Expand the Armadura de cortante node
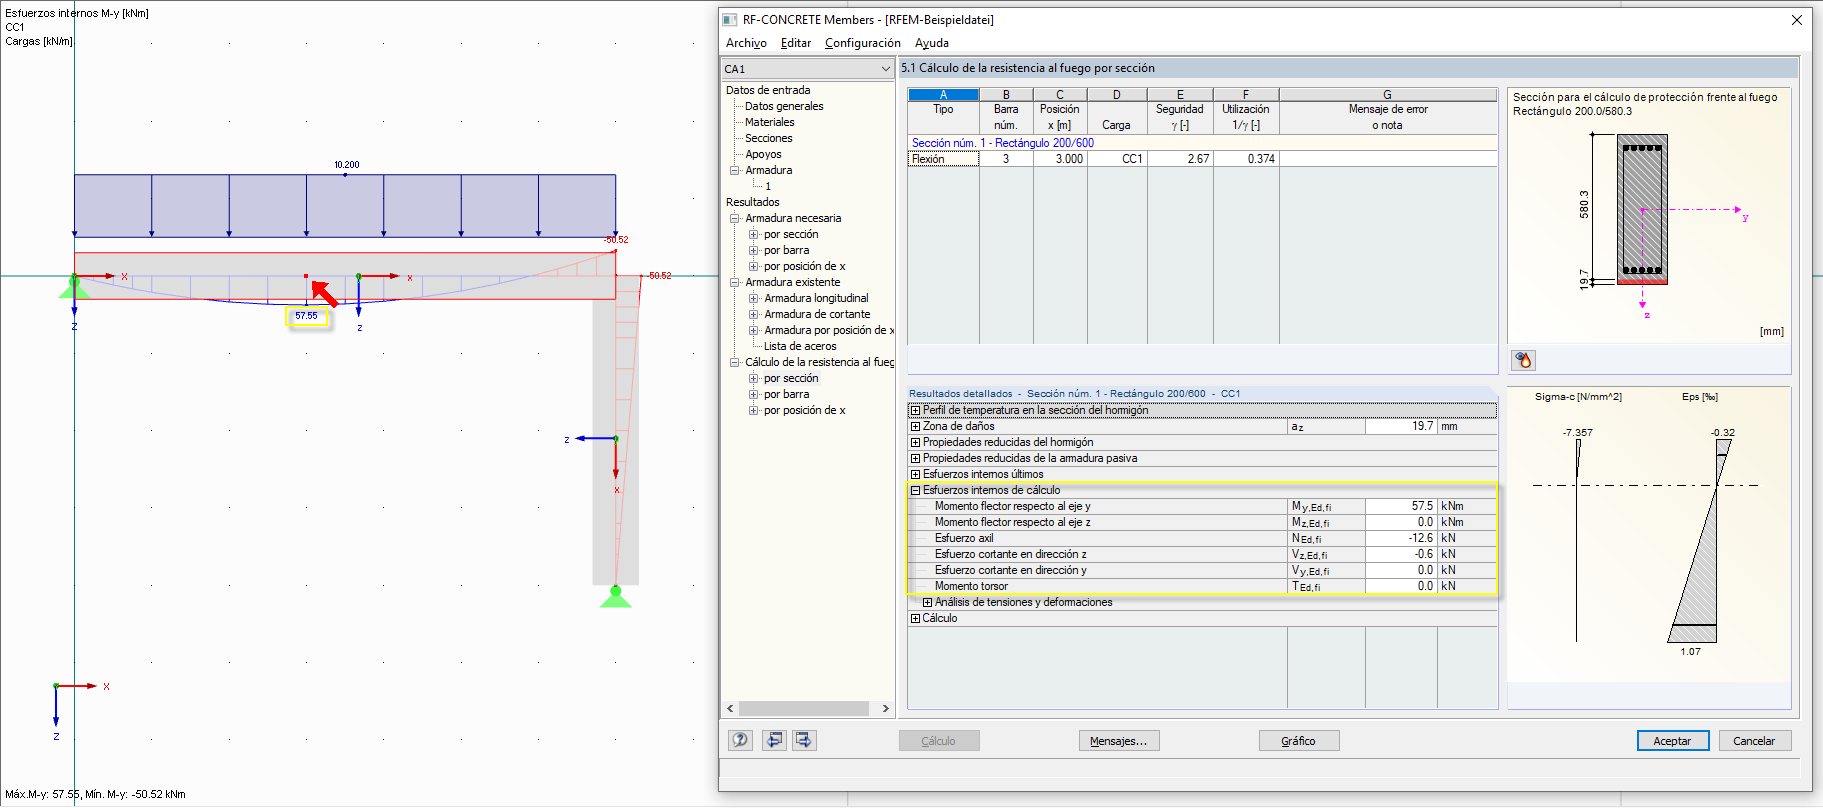 point(754,314)
